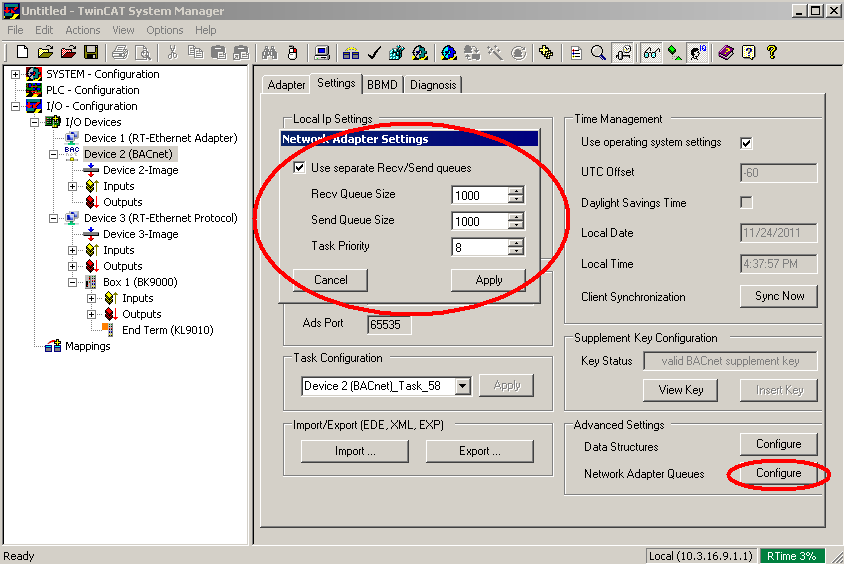The image size is (844, 564).
Task: Click the binoculars Find icon
Action: [269, 52]
